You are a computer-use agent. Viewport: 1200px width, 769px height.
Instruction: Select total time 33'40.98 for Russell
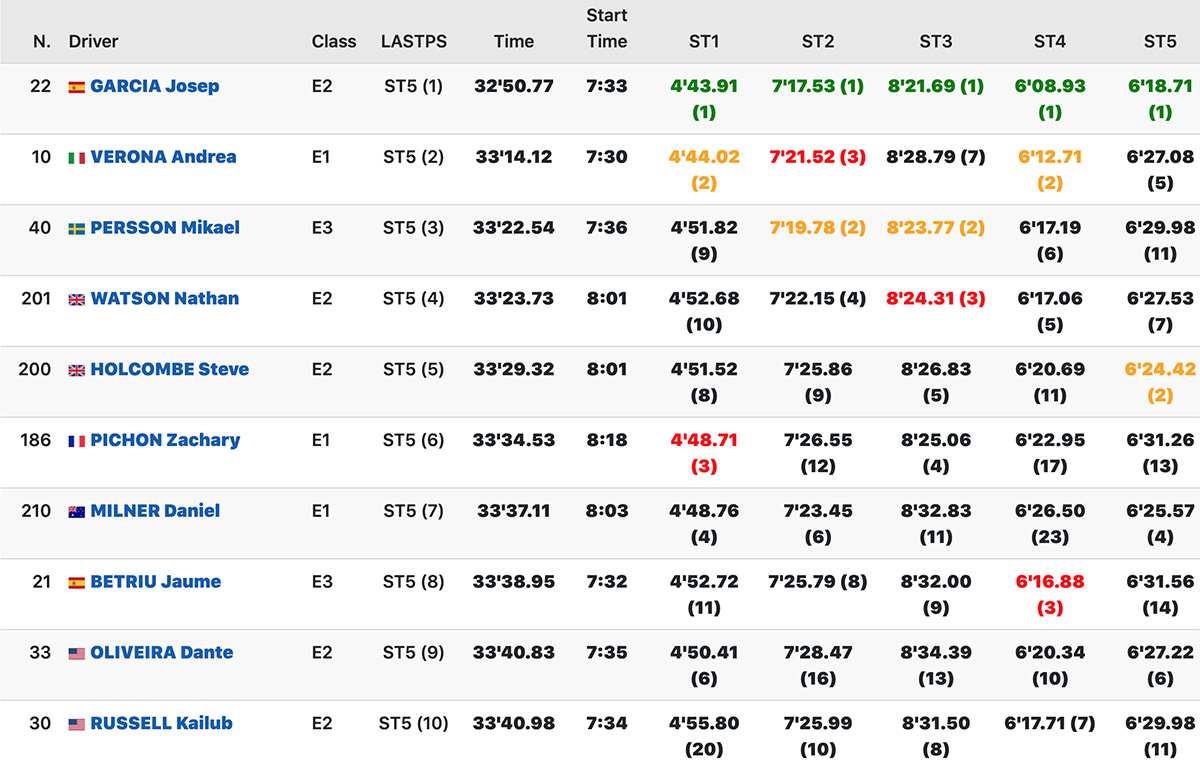point(514,725)
